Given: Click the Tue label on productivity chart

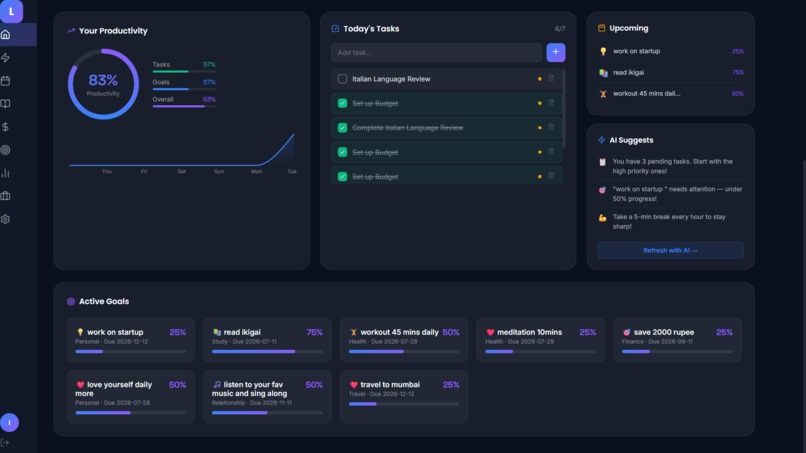Looking at the screenshot, I should (292, 171).
